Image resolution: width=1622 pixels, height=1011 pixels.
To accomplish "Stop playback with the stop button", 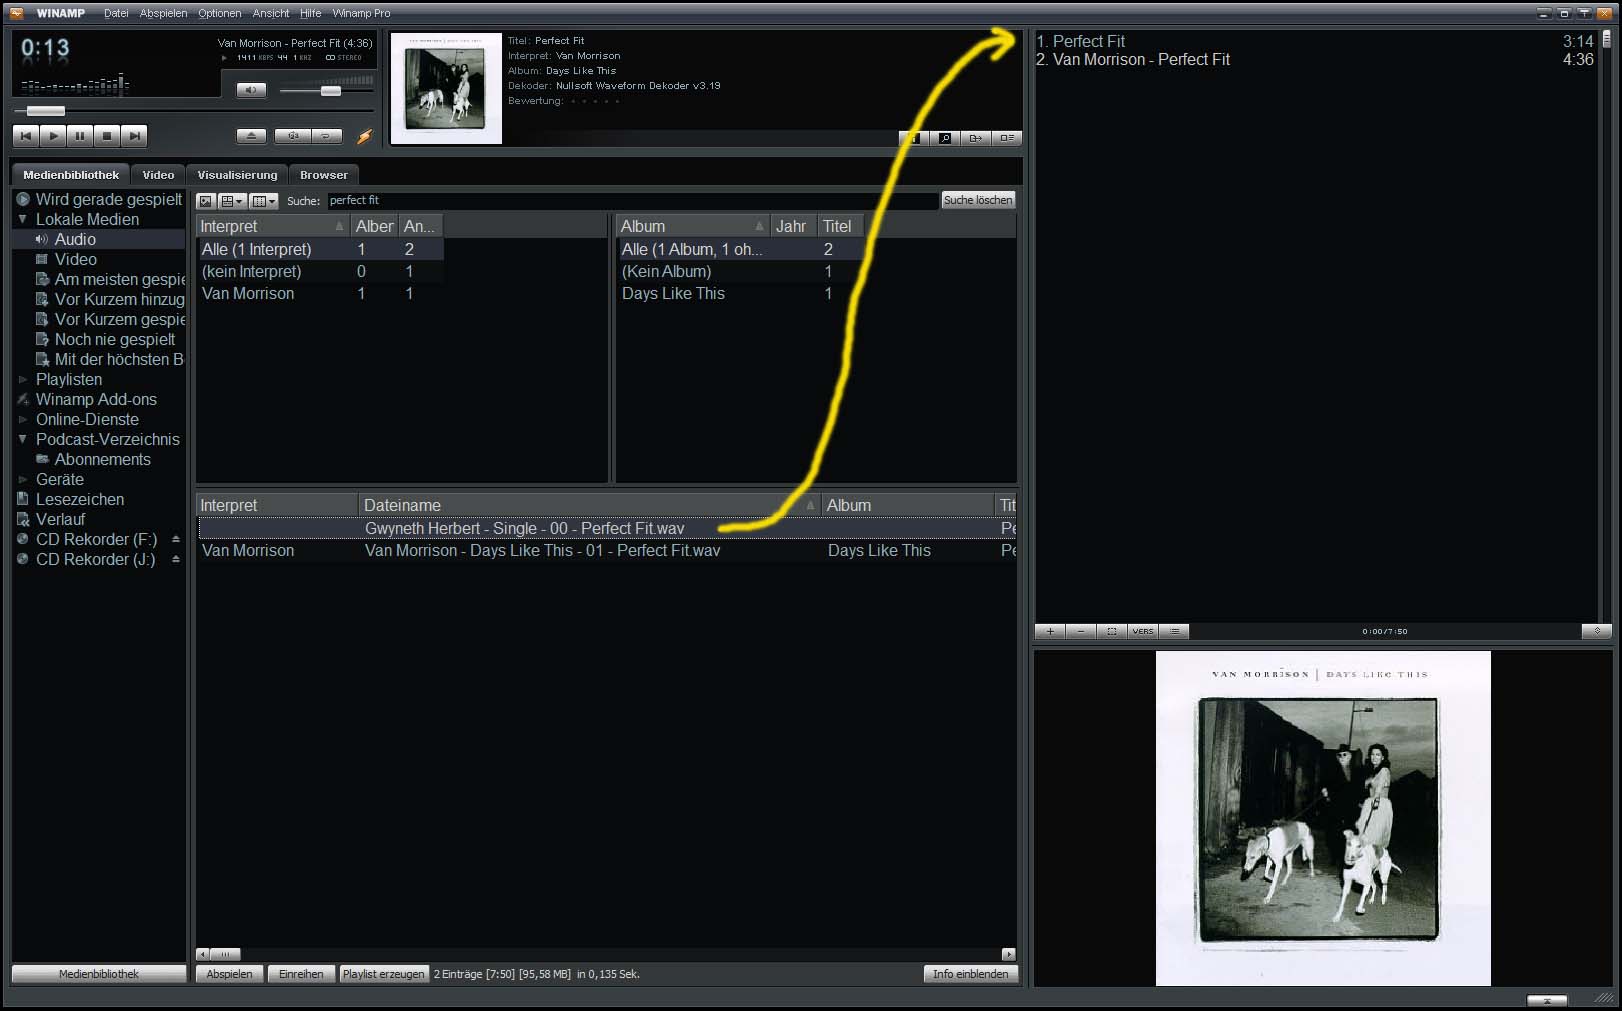I will pyautogui.click(x=107, y=136).
